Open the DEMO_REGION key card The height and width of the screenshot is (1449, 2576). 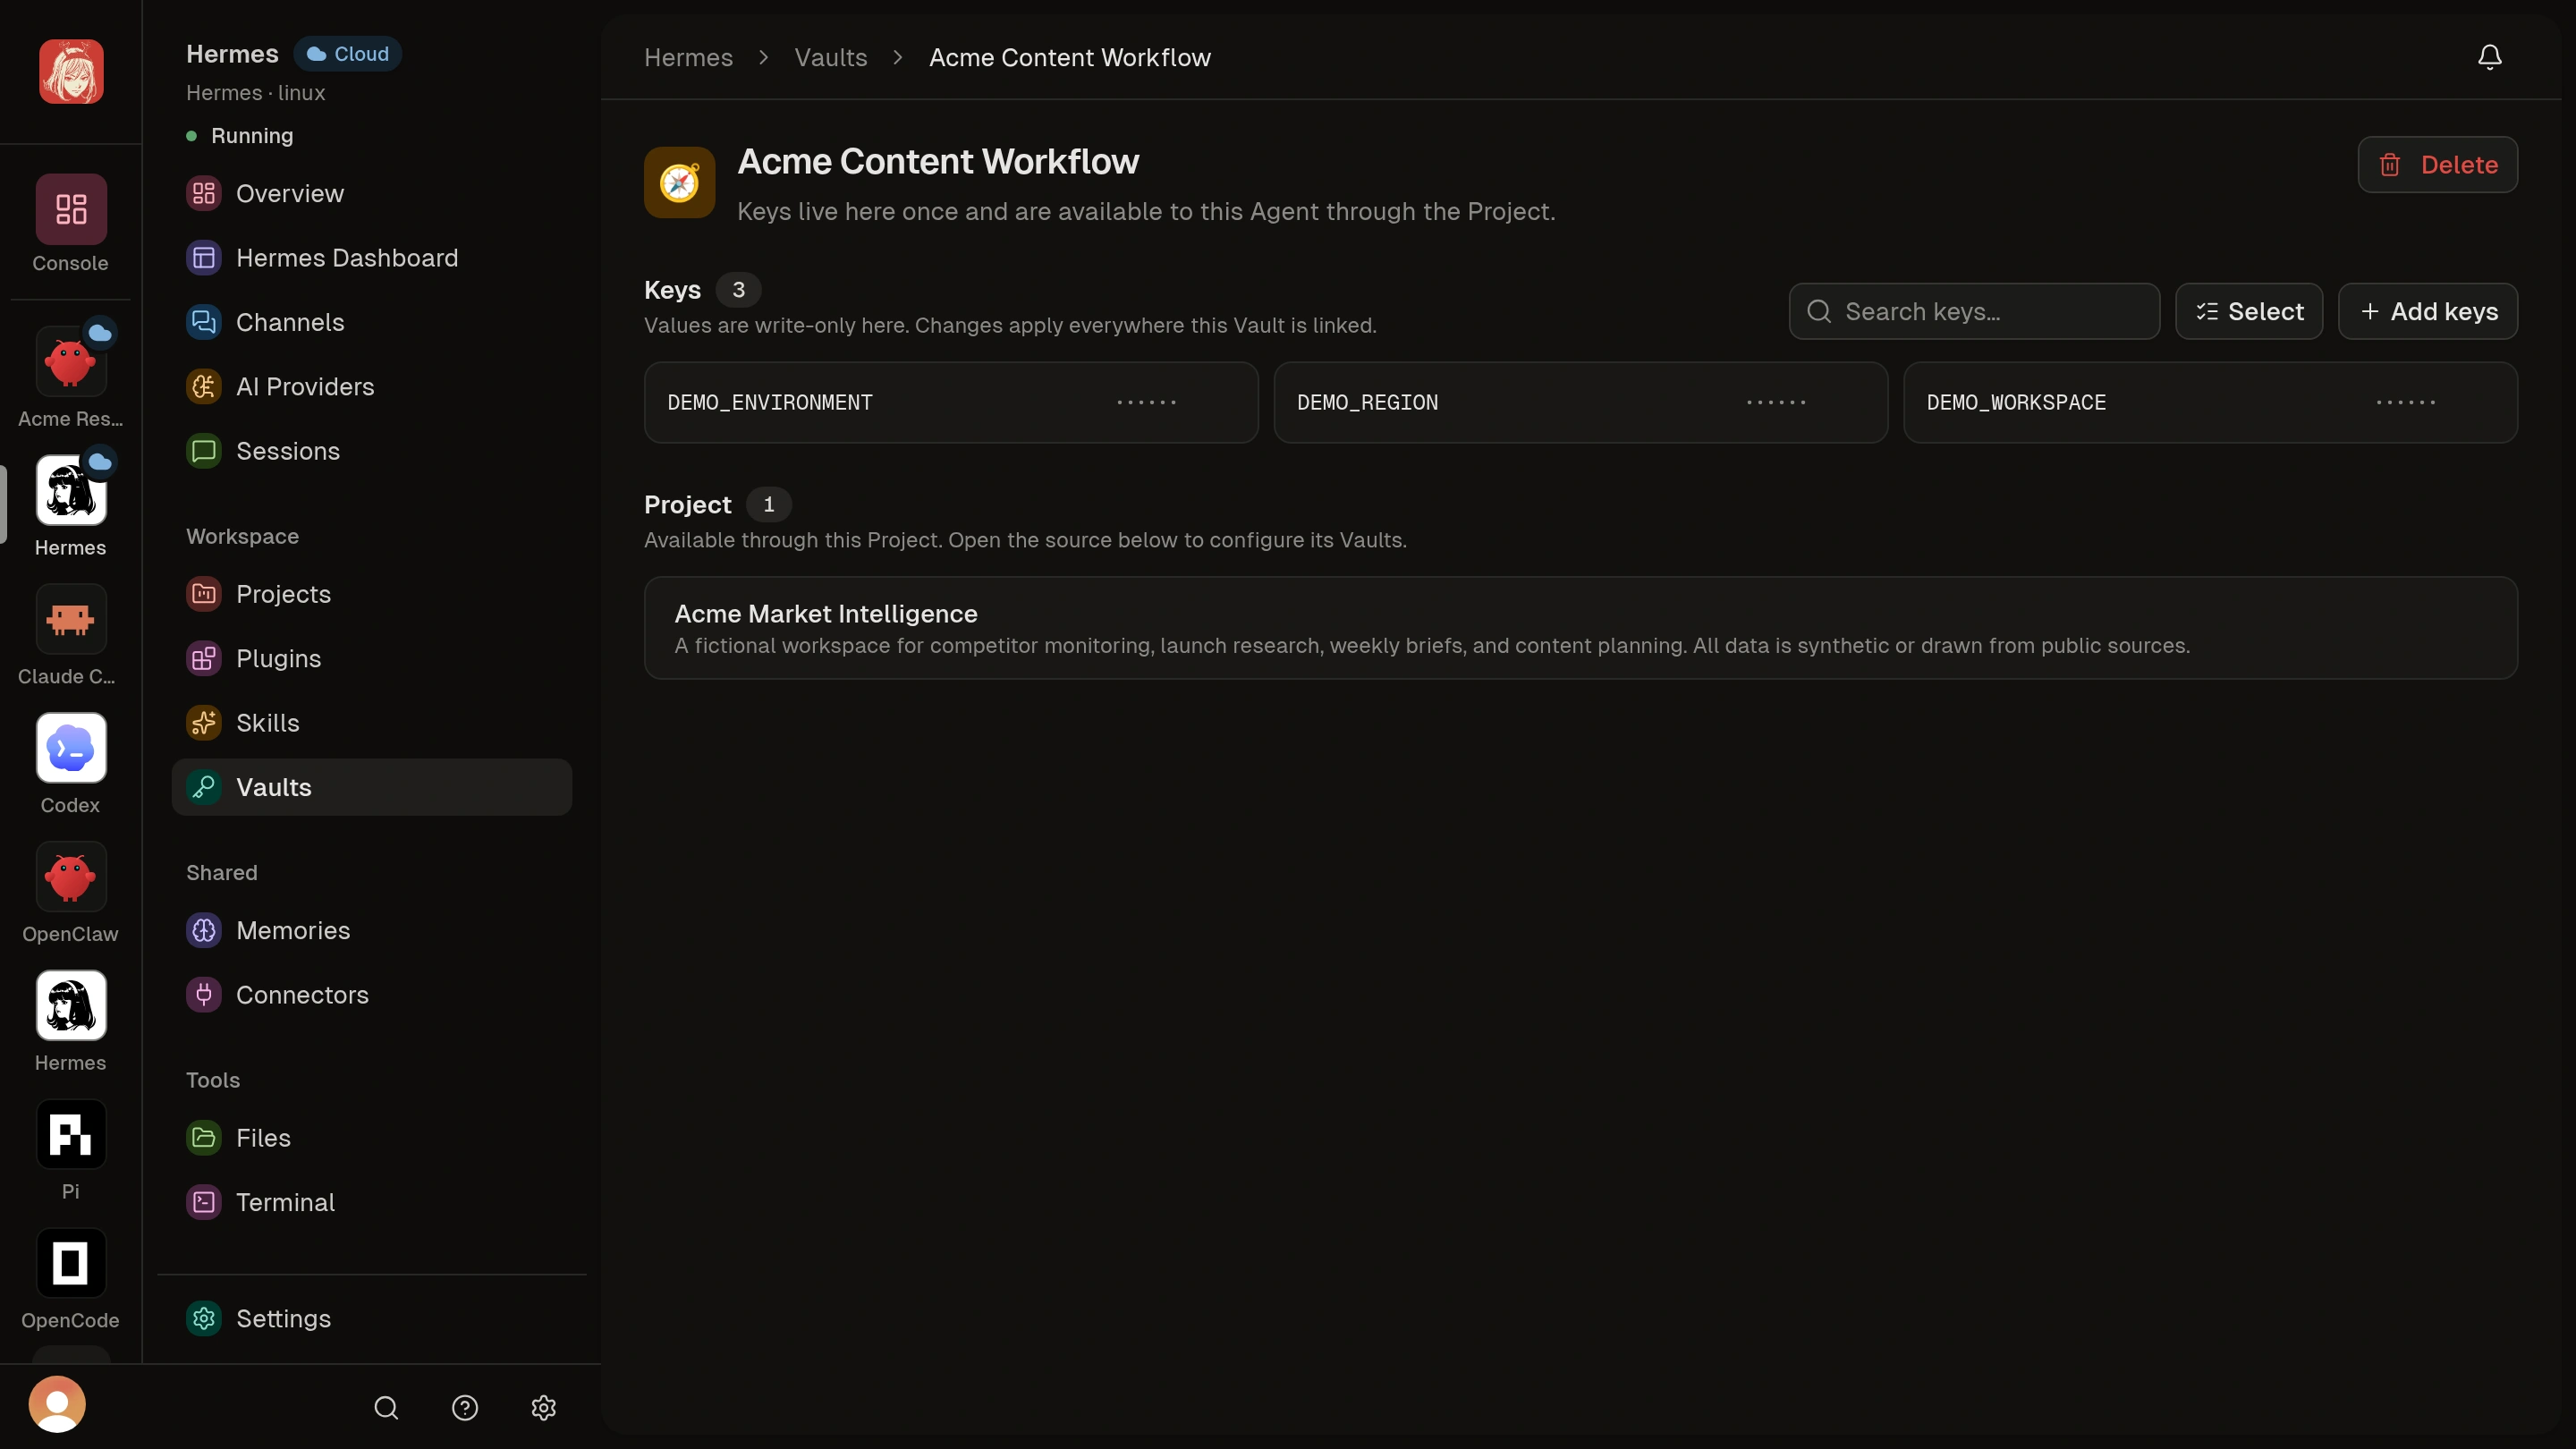pyautogui.click(x=1581, y=402)
